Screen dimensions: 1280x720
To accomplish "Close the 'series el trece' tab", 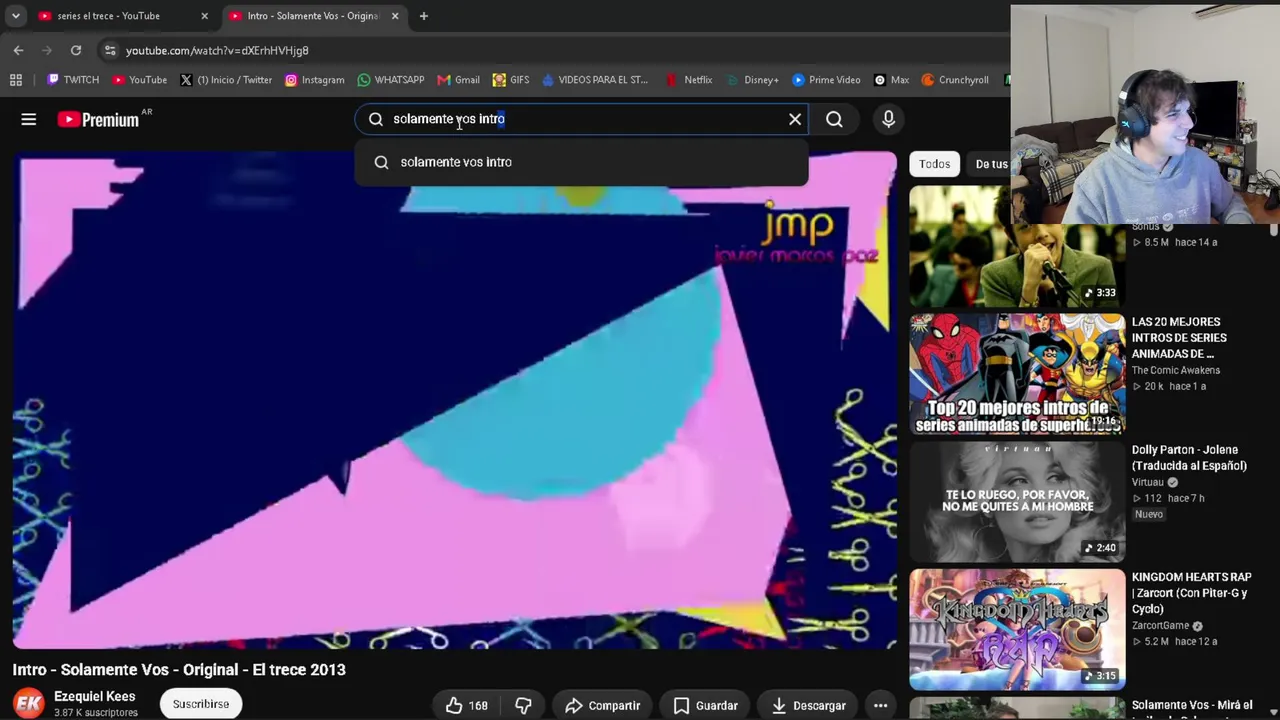I will [204, 16].
